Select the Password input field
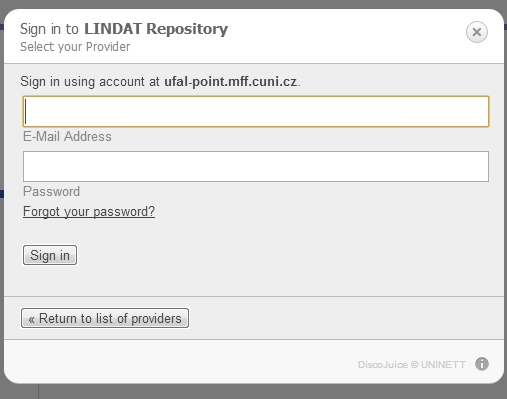This screenshot has height=399, width=507. coord(256,166)
